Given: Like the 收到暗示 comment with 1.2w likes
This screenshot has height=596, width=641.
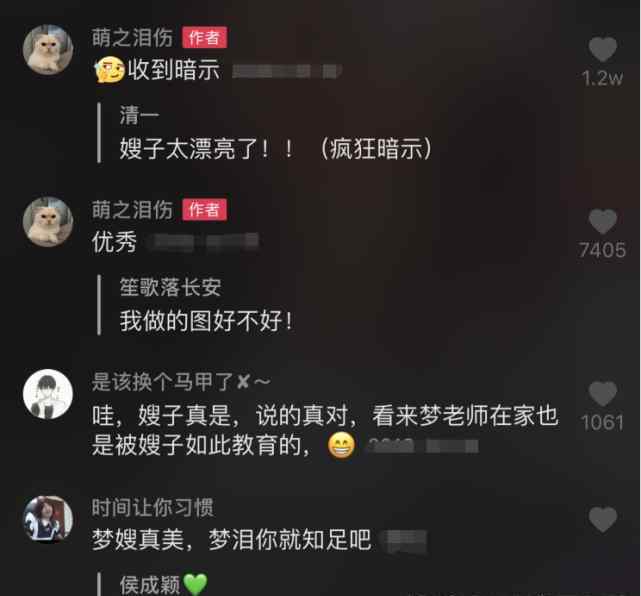Looking at the screenshot, I should coord(603,49).
